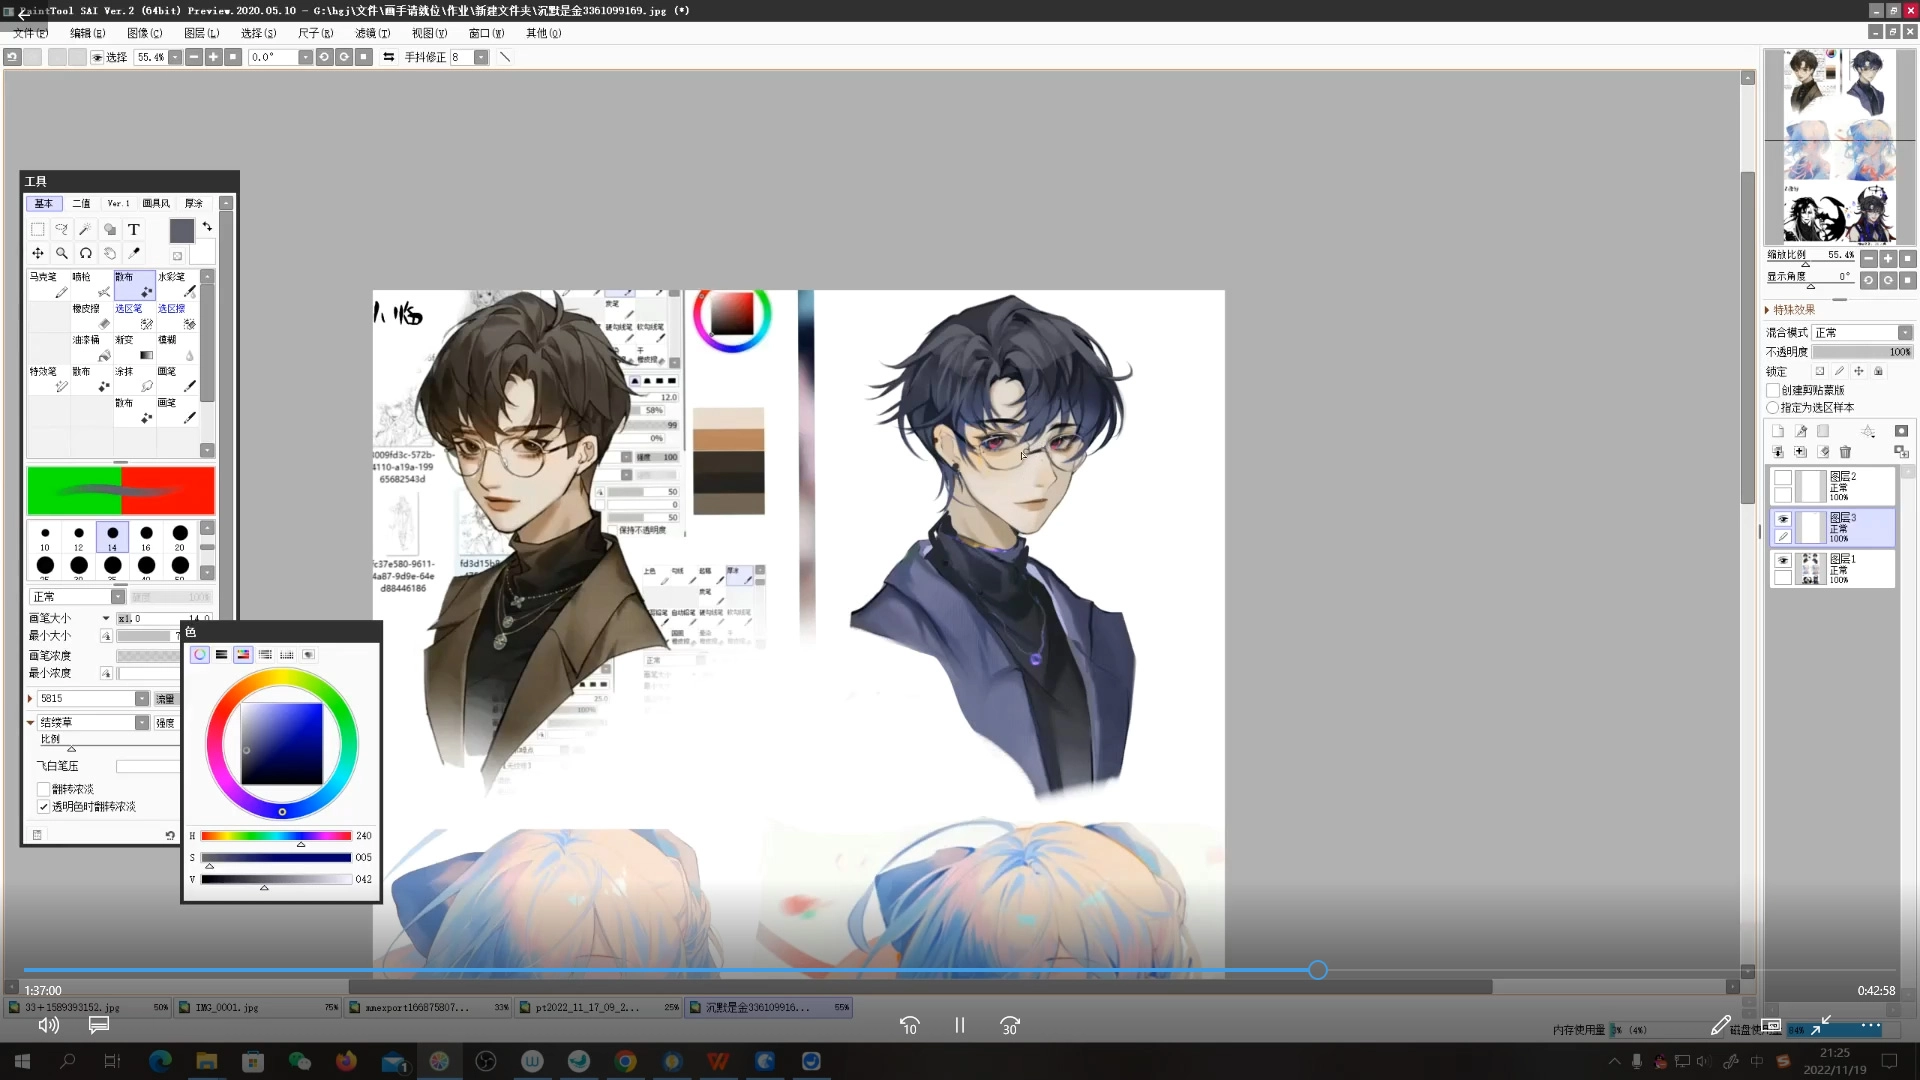Switch to 厚涂 tool tab
Image resolution: width=1920 pixels, height=1080 pixels.
pos(193,203)
